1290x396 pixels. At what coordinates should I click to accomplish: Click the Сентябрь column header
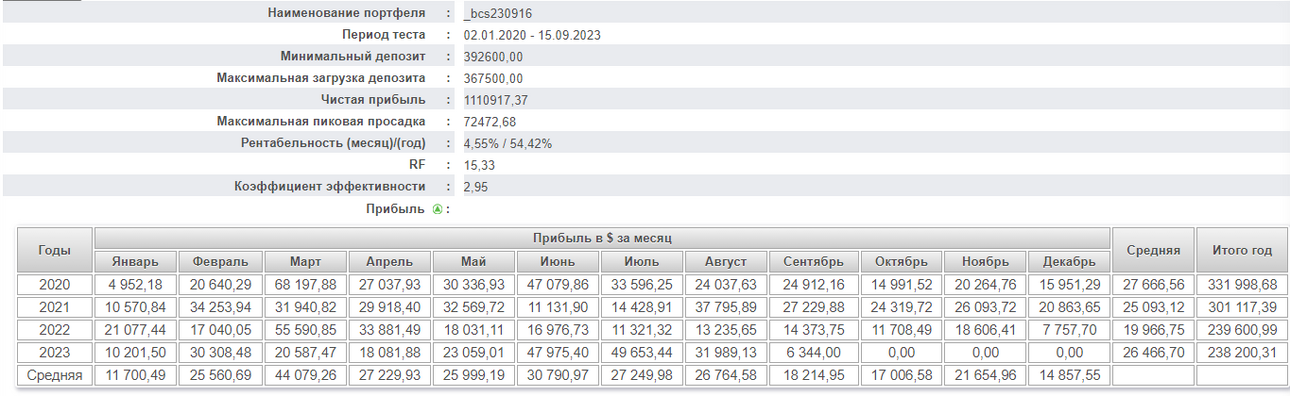pos(813,261)
